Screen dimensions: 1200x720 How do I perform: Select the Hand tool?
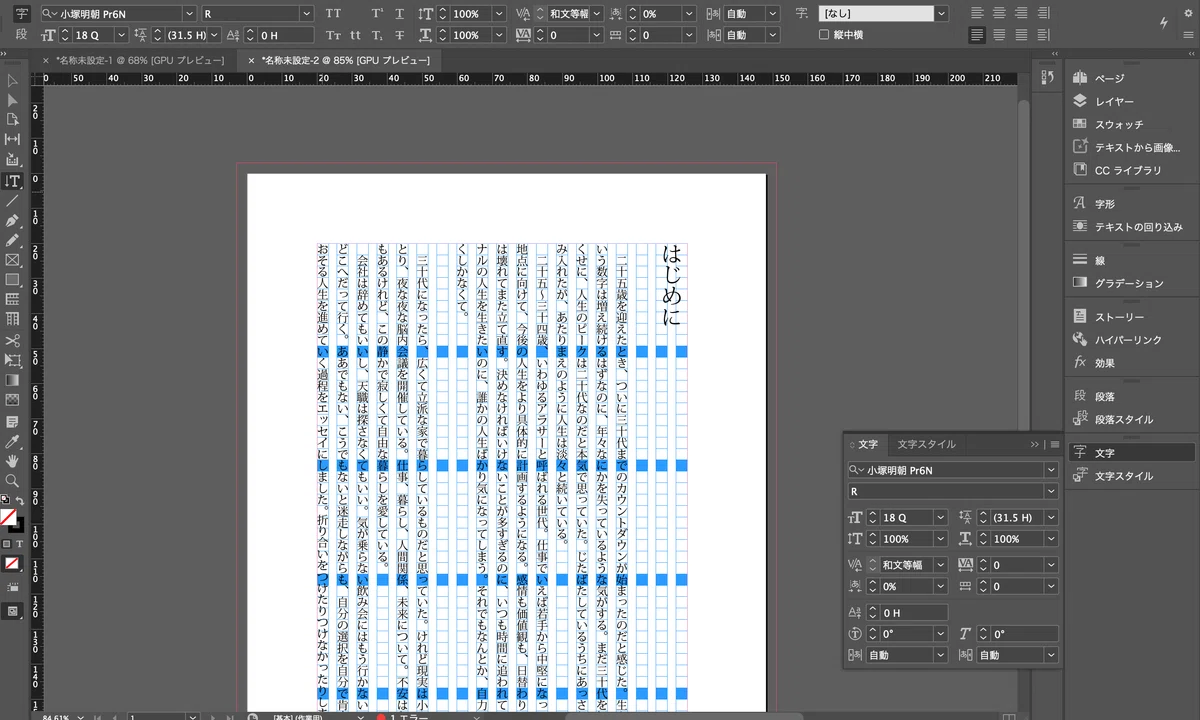pos(12,461)
